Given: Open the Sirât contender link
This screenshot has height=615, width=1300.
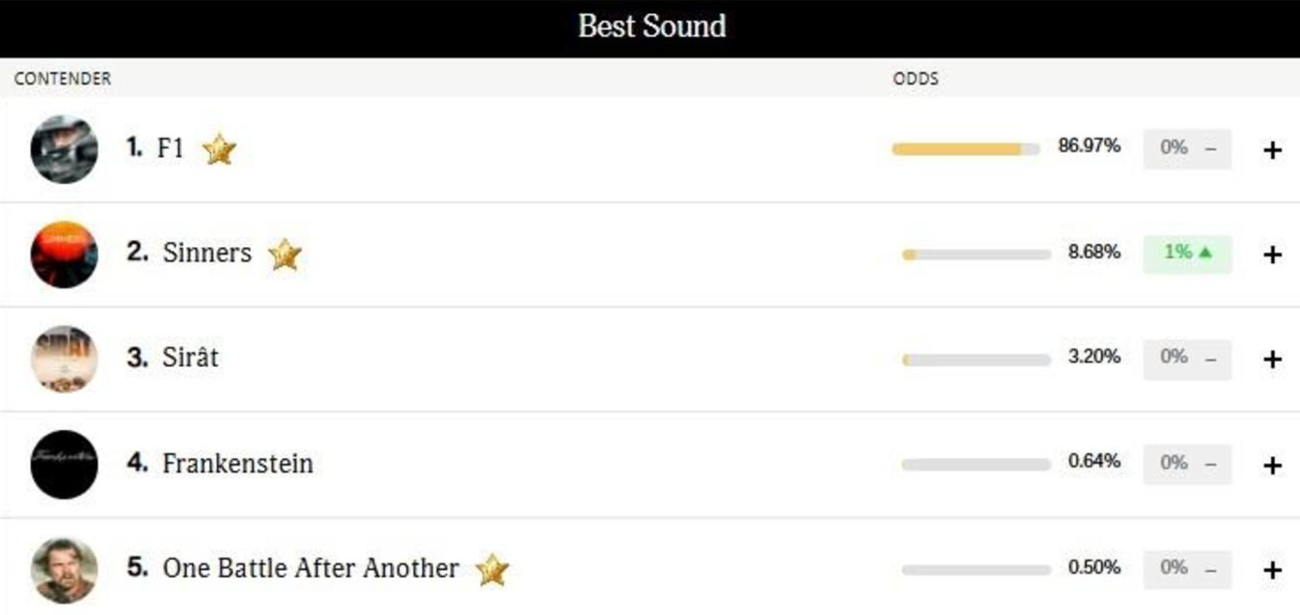Looking at the screenshot, I should tap(190, 358).
